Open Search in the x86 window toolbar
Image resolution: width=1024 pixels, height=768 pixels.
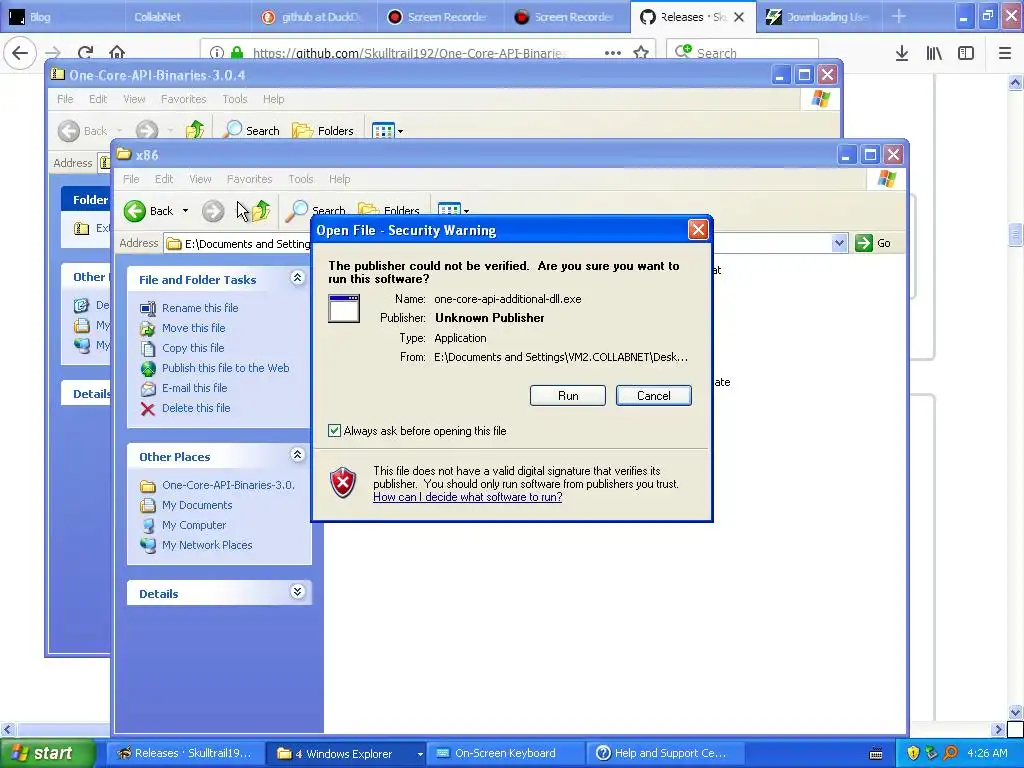pos(316,211)
